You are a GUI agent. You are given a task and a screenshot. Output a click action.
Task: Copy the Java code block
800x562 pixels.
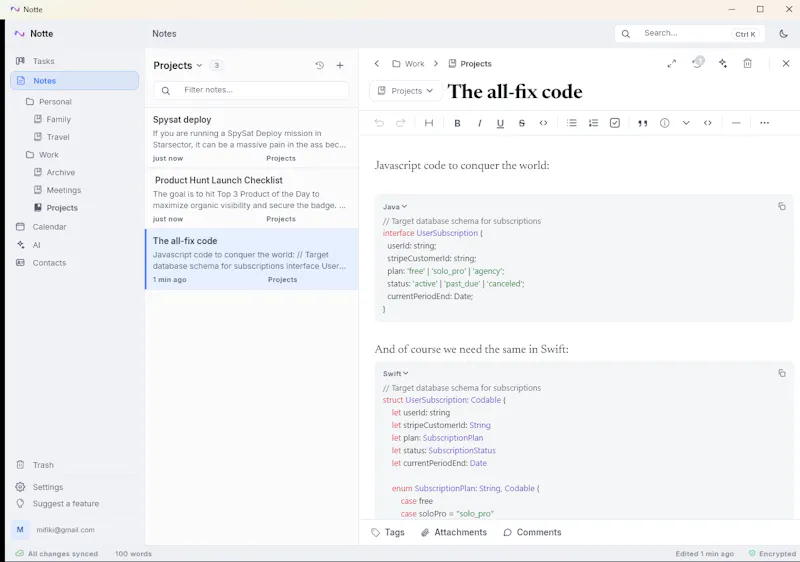click(x=782, y=206)
